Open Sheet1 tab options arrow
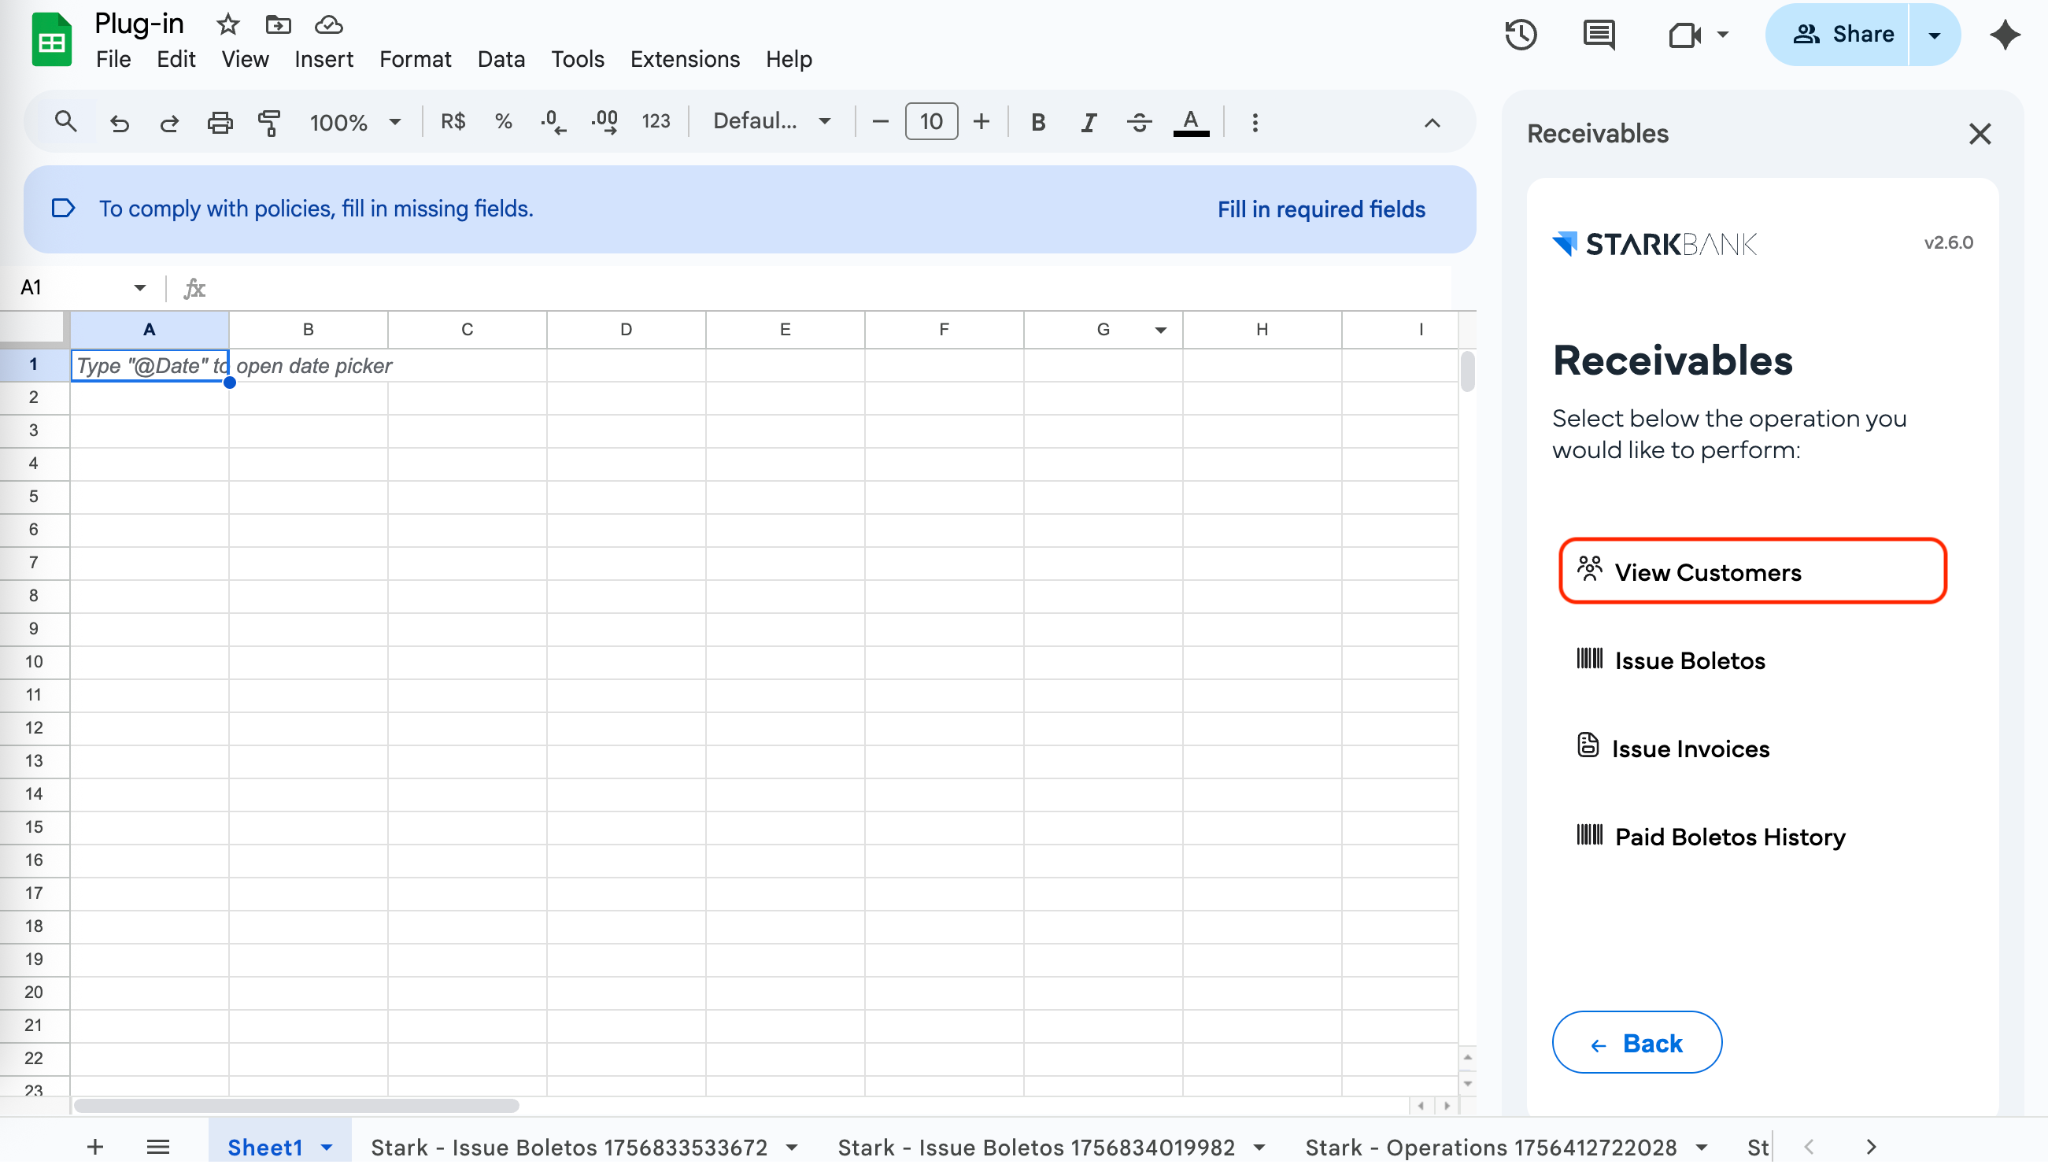 [327, 1147]
